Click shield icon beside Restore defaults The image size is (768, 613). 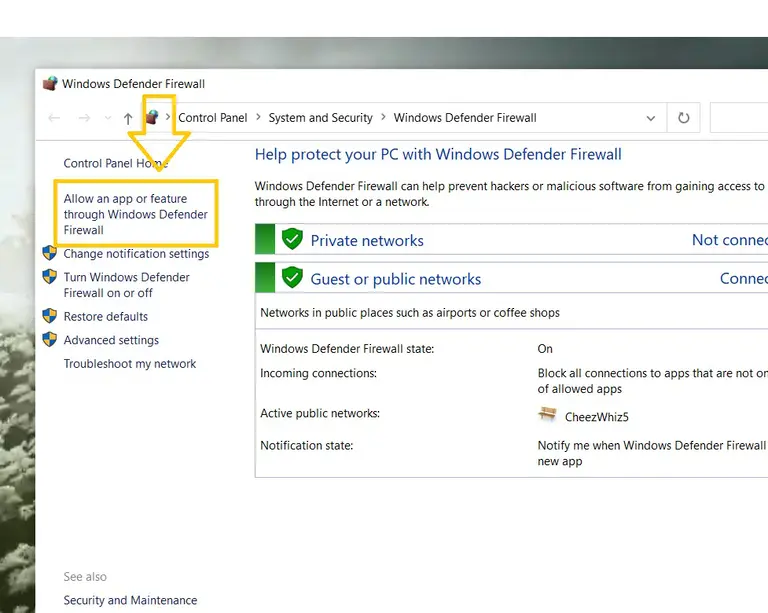click(49, 316)
